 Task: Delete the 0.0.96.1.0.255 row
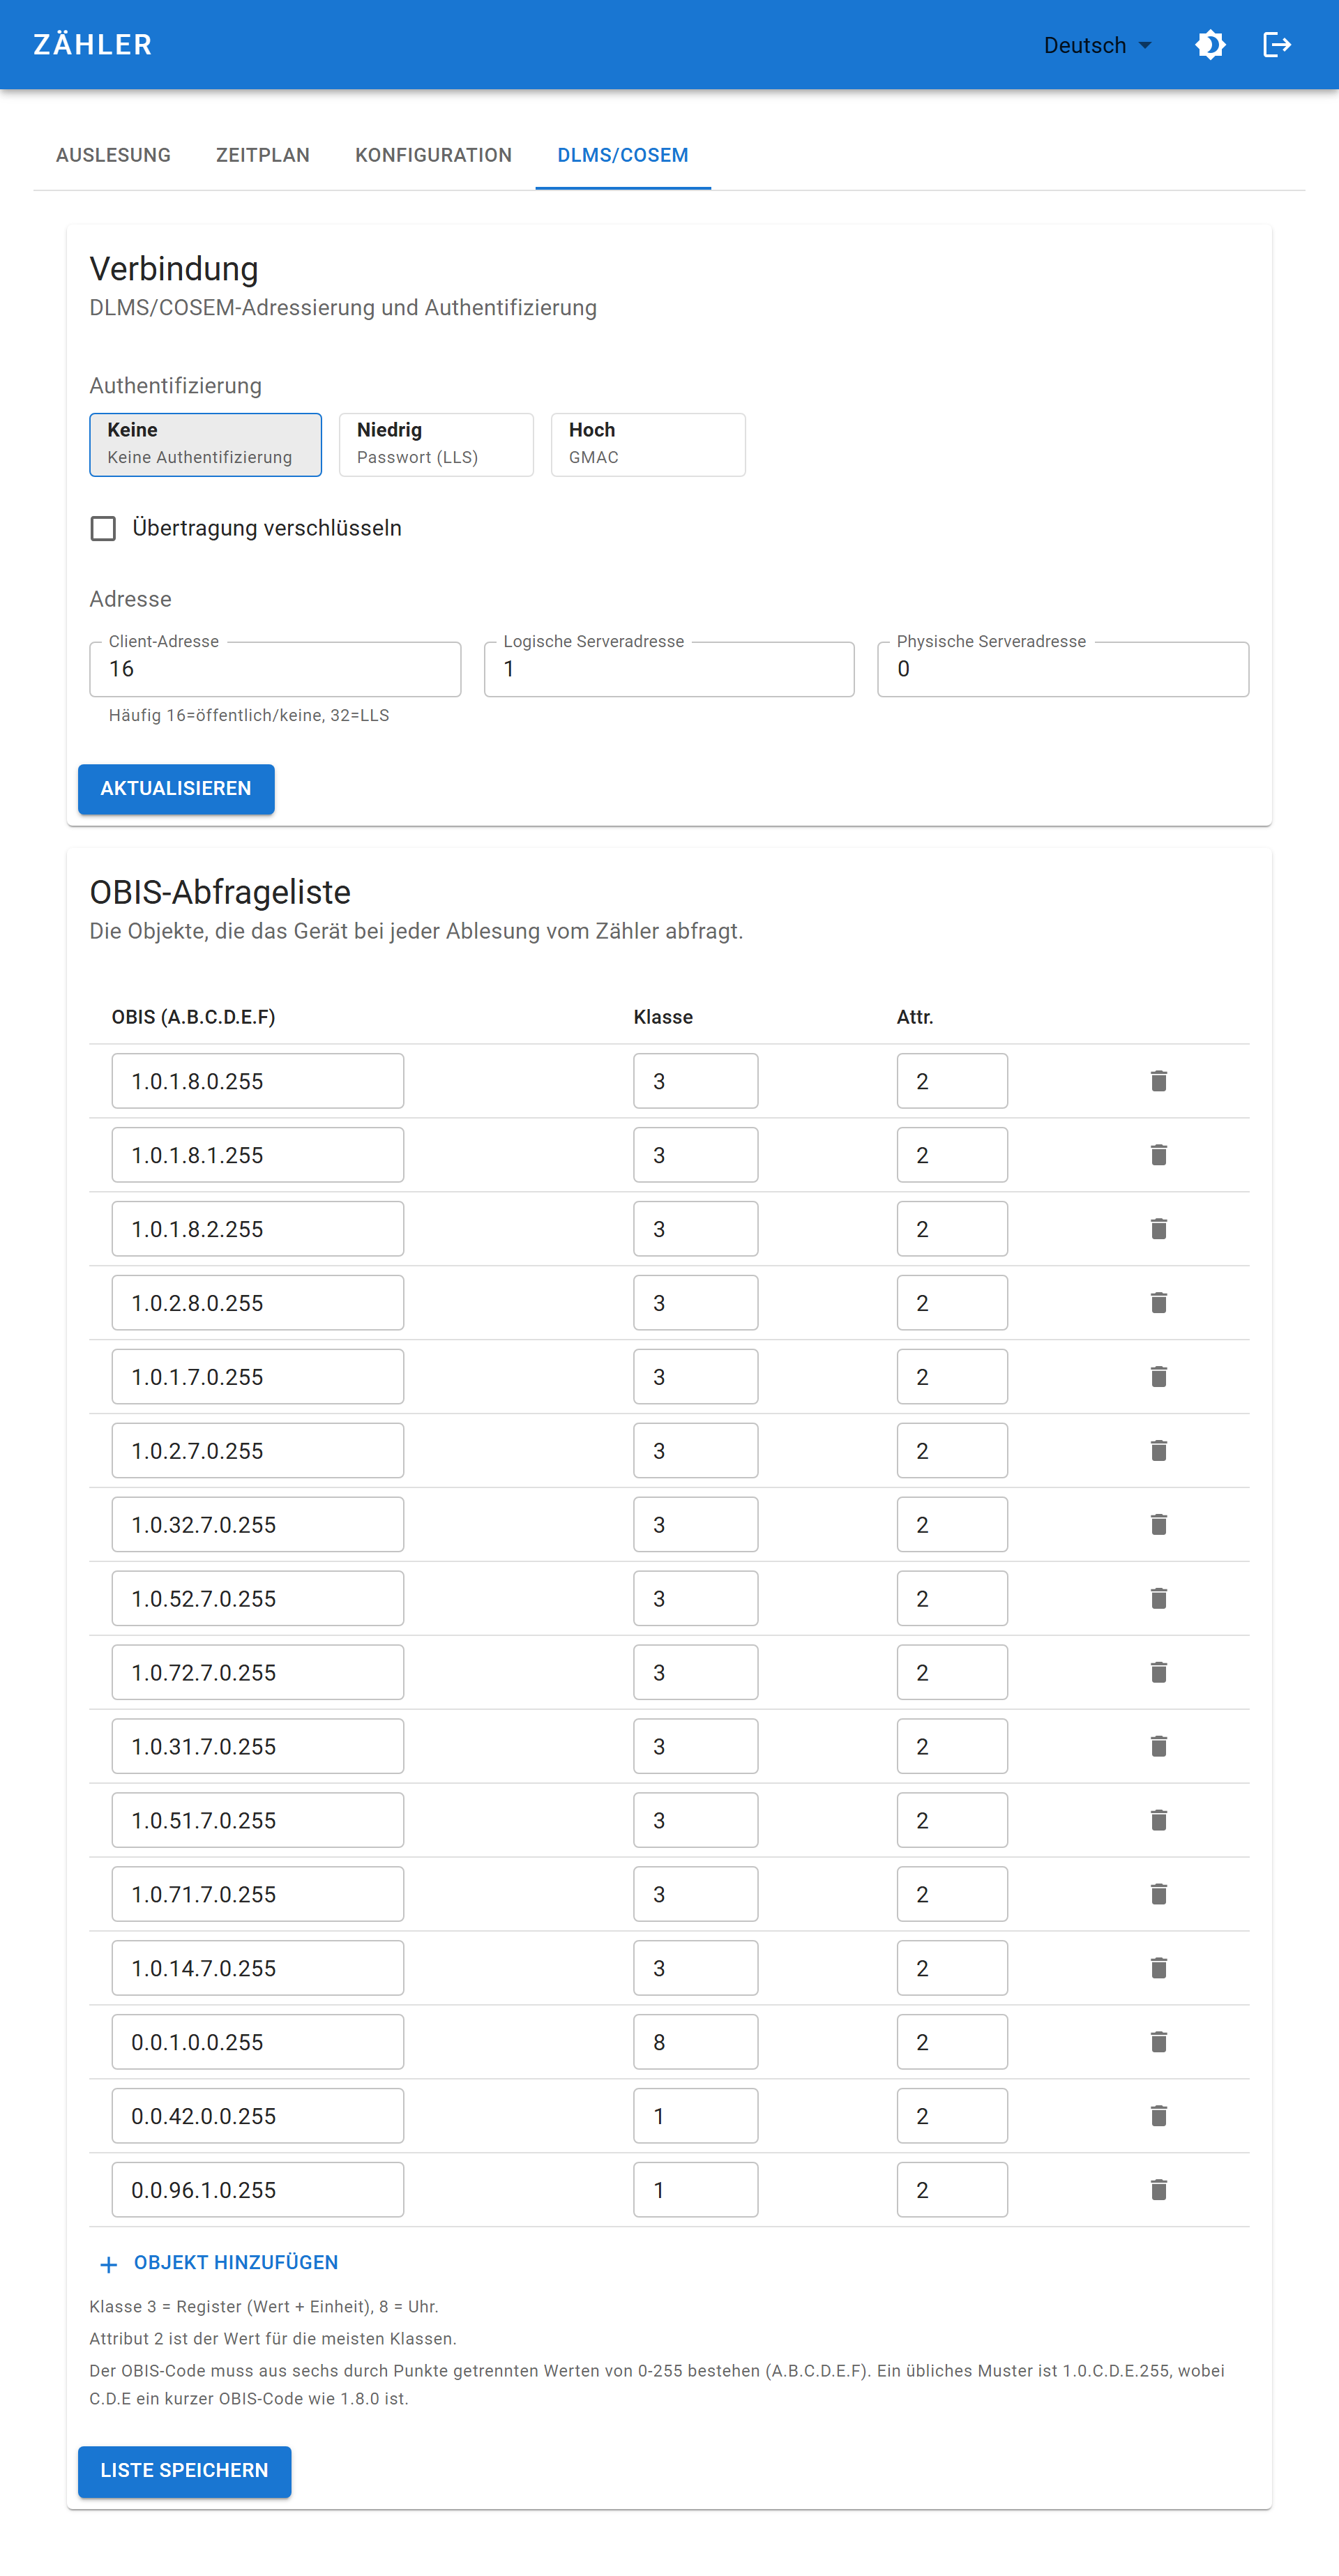tap(1158, 2191)
